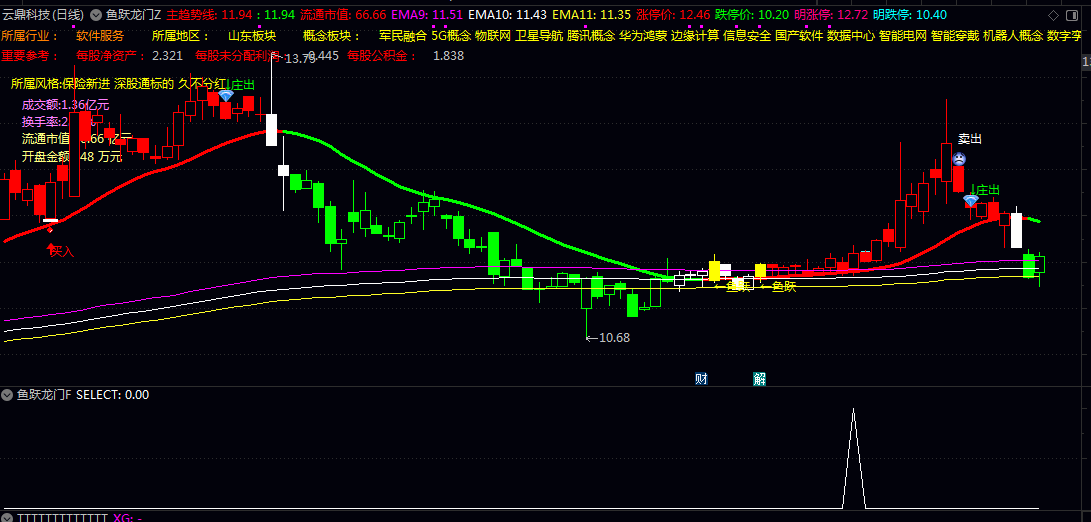The width and height of the screenshot is (1091, 522).
Task: Click the sad-face 卖出 sell signal icon
Action: click(x=959, y=159)
